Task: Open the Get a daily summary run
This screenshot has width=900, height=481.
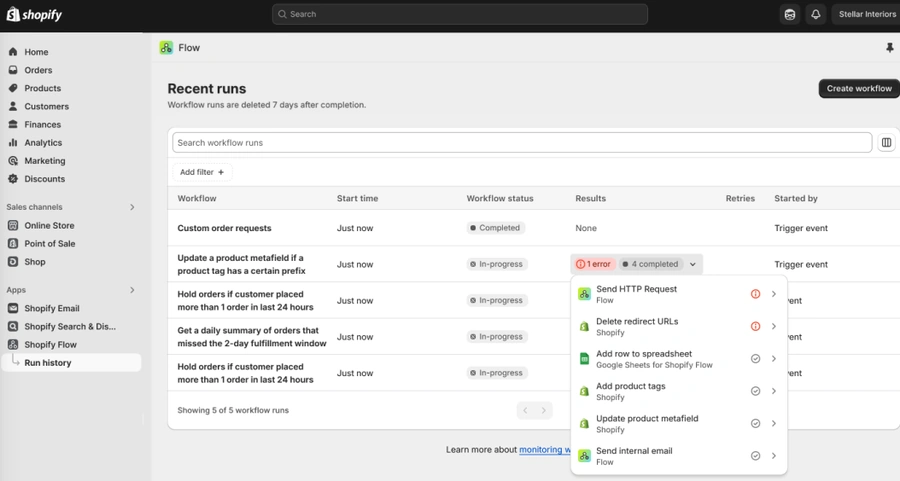Action: click(x=252, y=337)
